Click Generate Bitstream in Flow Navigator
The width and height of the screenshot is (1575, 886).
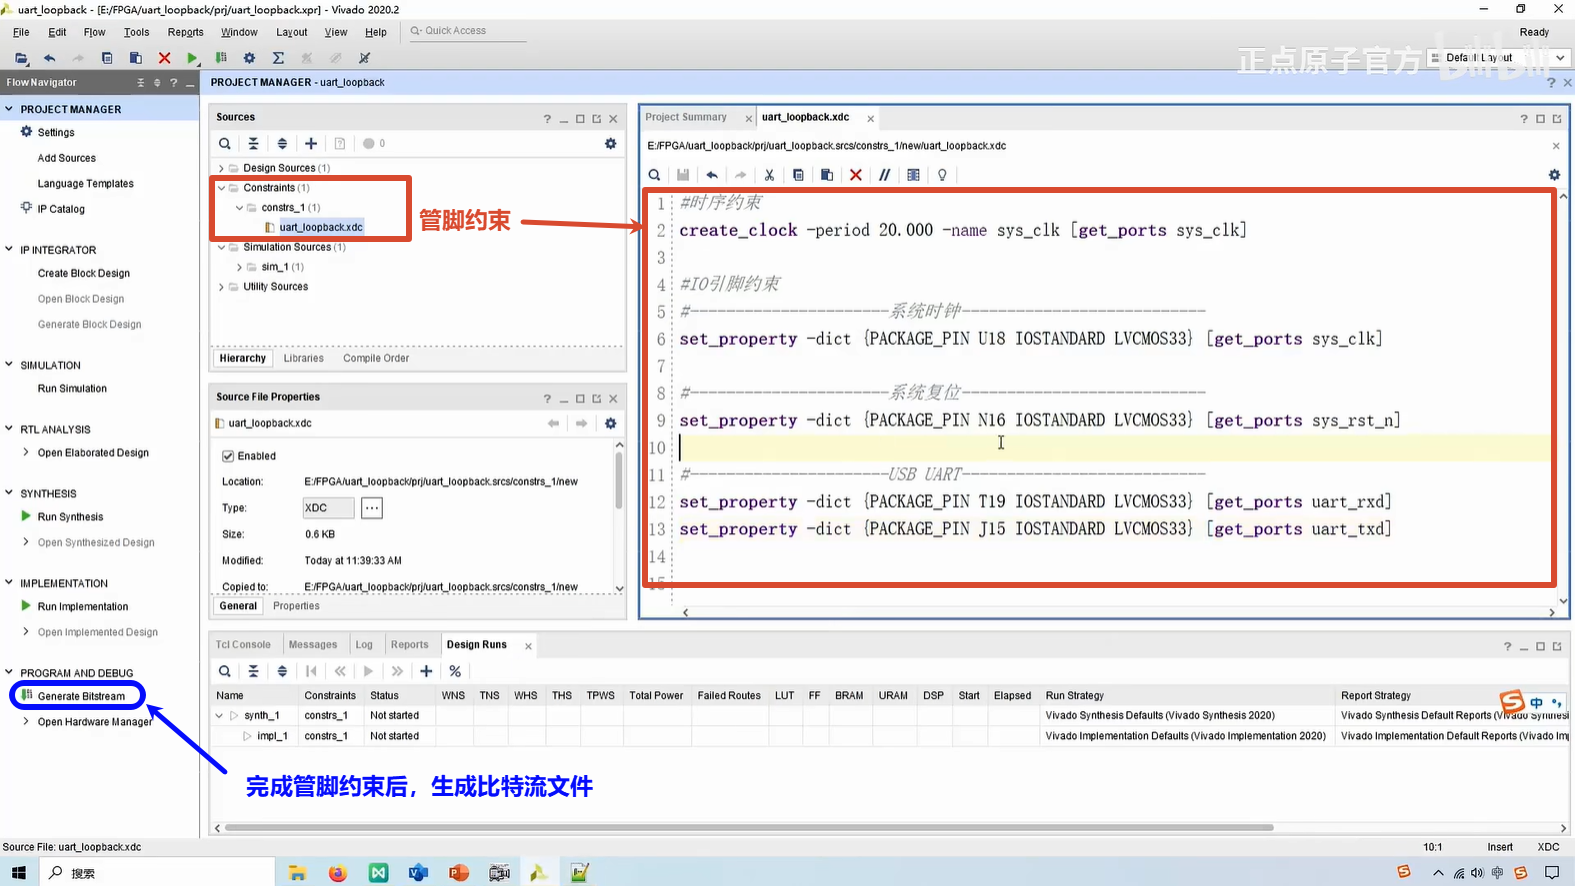[81, 696]
